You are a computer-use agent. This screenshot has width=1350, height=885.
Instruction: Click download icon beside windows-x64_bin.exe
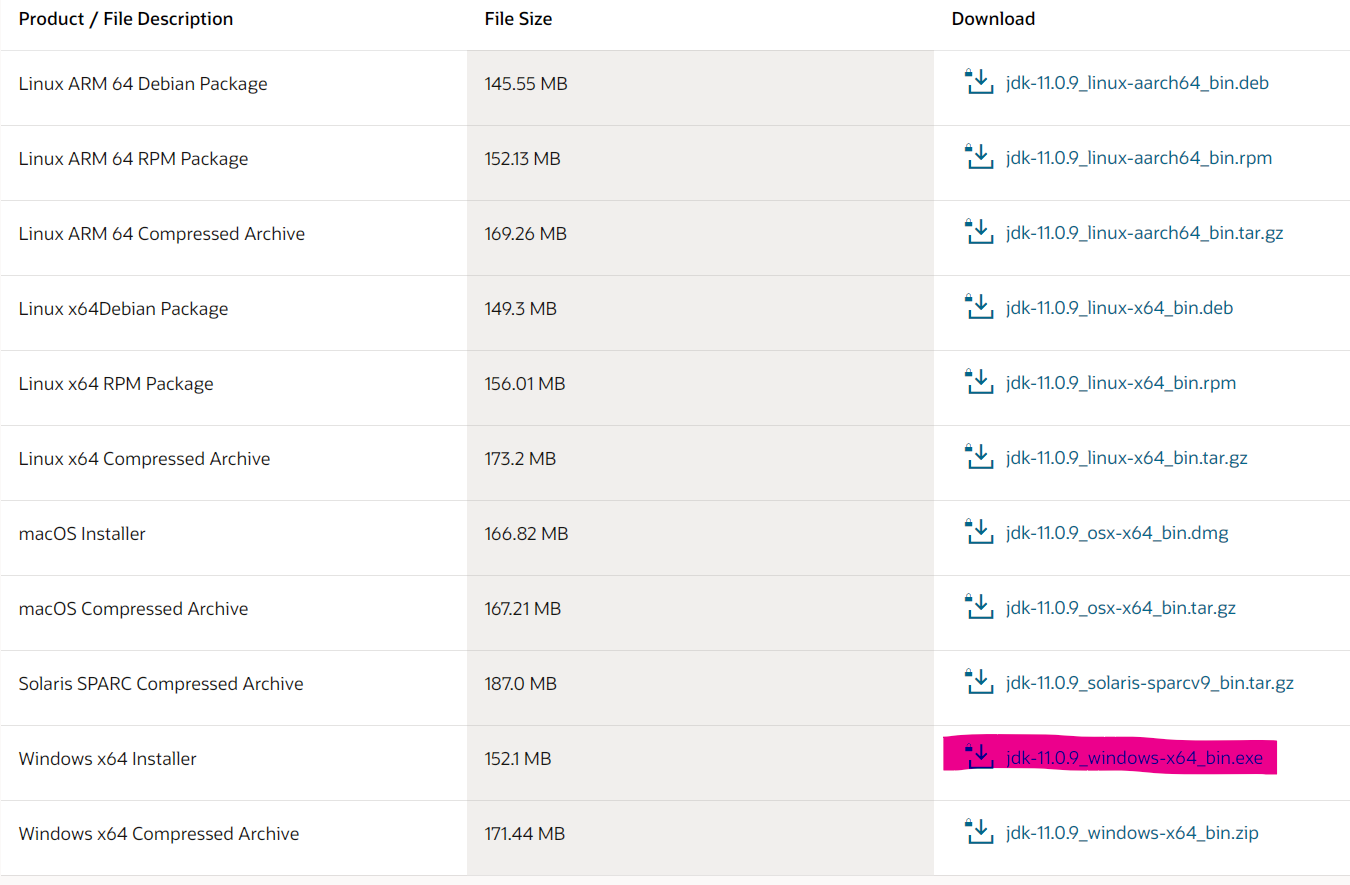978,756
